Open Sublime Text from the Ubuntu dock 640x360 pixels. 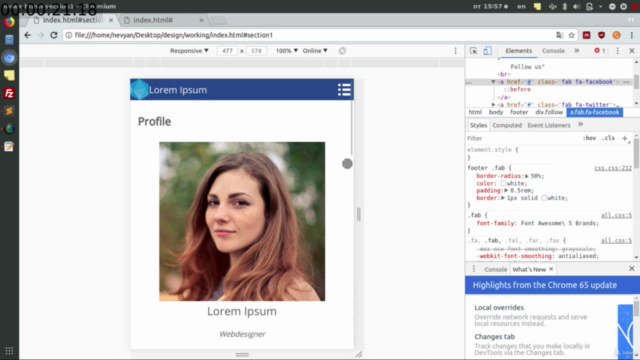[9, 111]
